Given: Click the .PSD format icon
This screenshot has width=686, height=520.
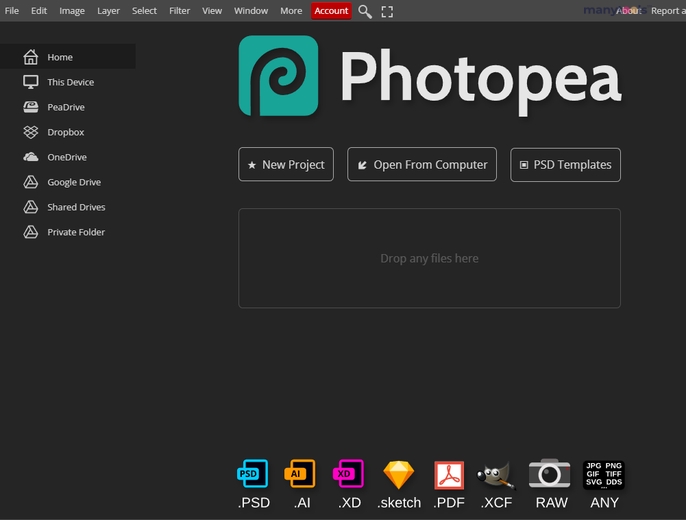Looking at the screenshot, I should tap(253, 474).
